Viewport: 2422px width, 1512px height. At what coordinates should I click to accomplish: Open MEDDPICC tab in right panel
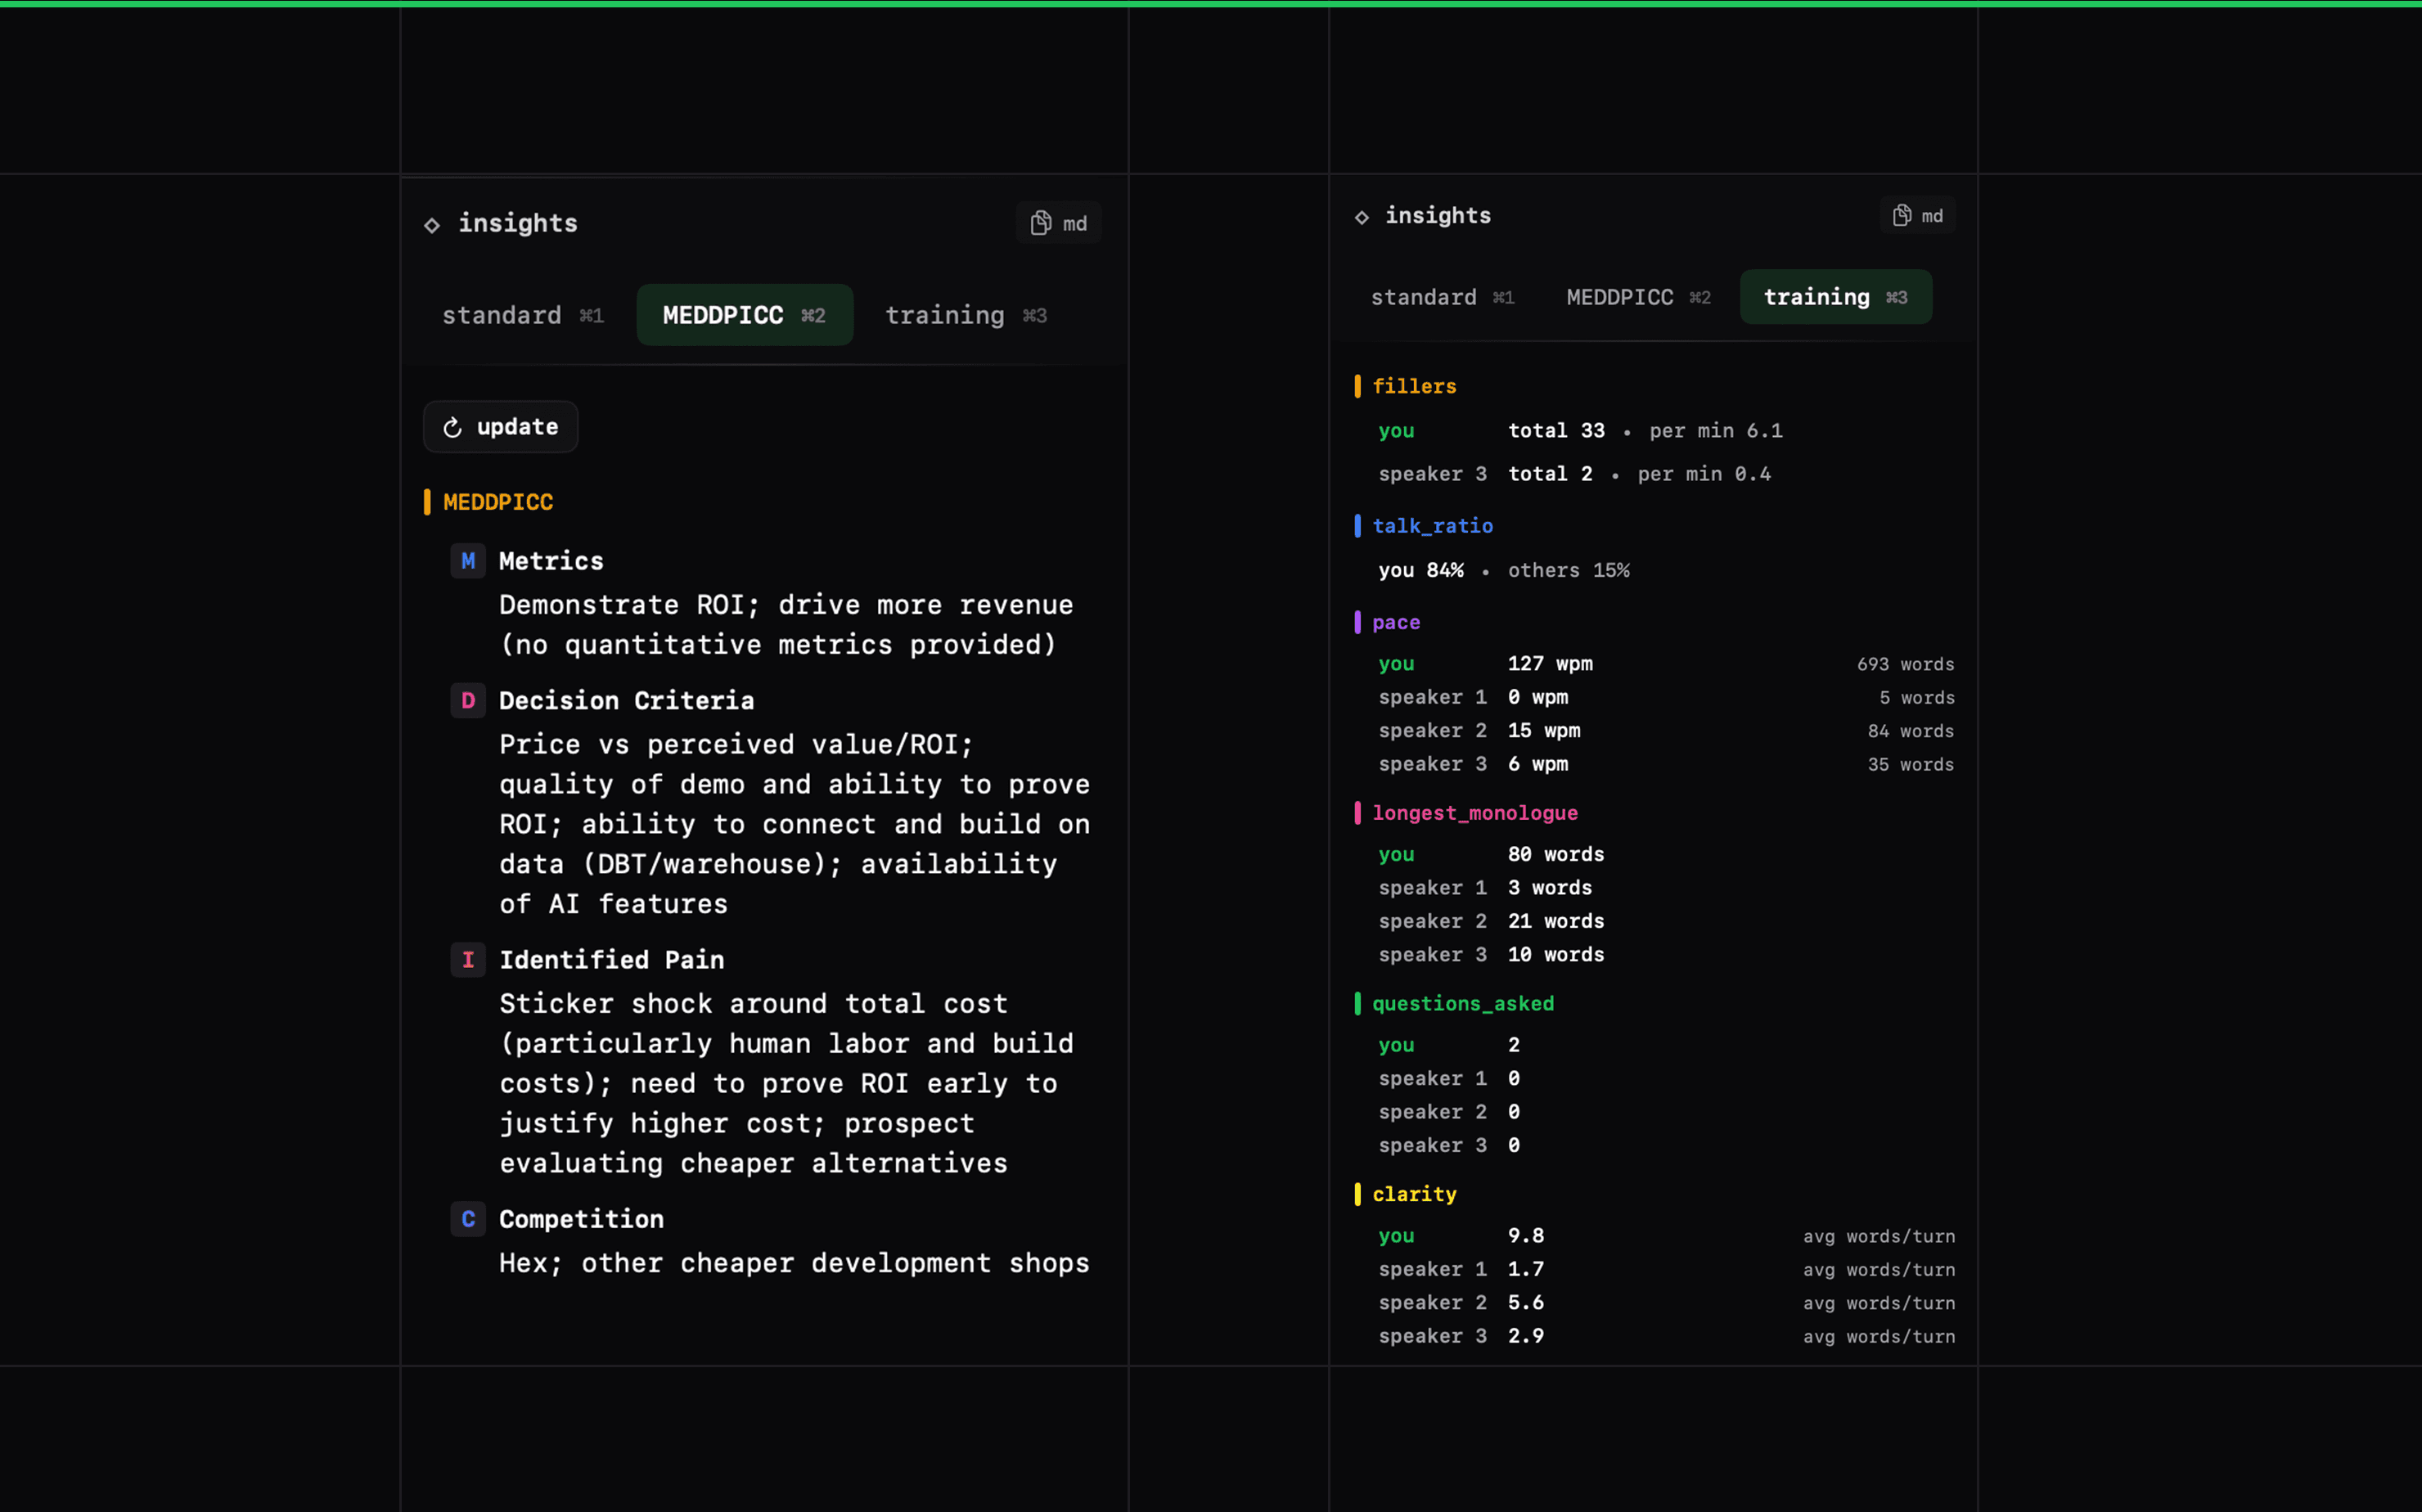[x=1637, y=298]
